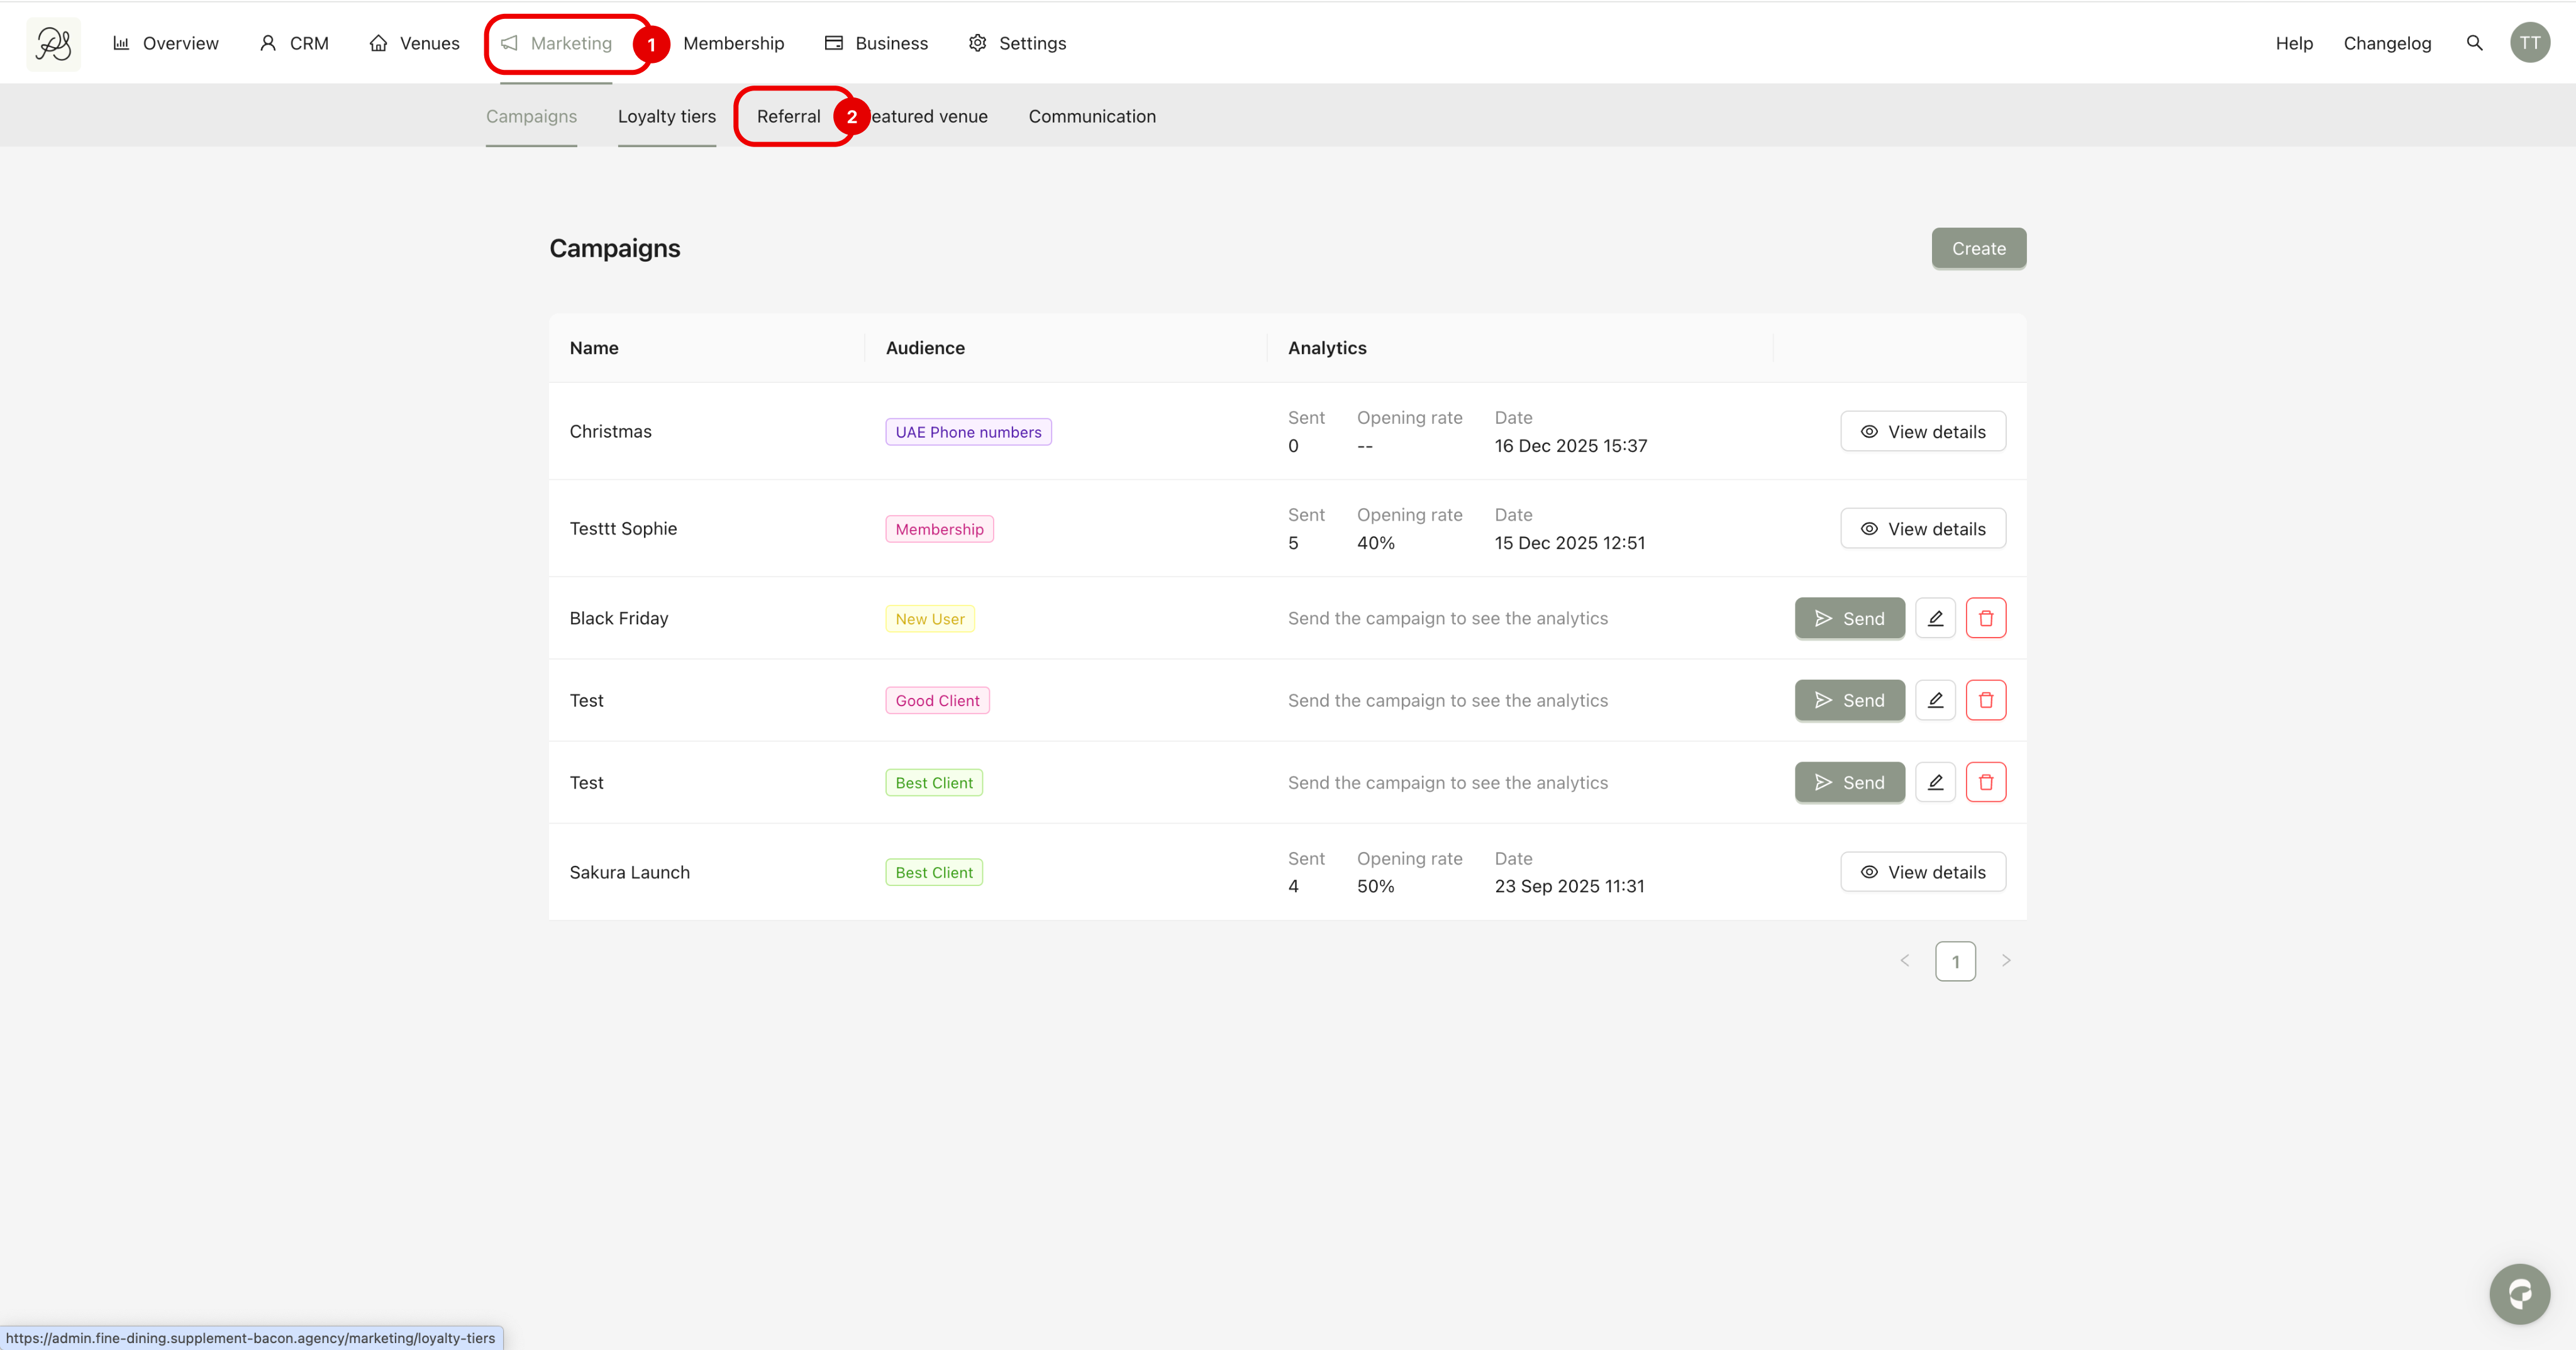Send the Black Friday campaign
This screenshot has width=2576, height=1350.
click(1849, 618)
